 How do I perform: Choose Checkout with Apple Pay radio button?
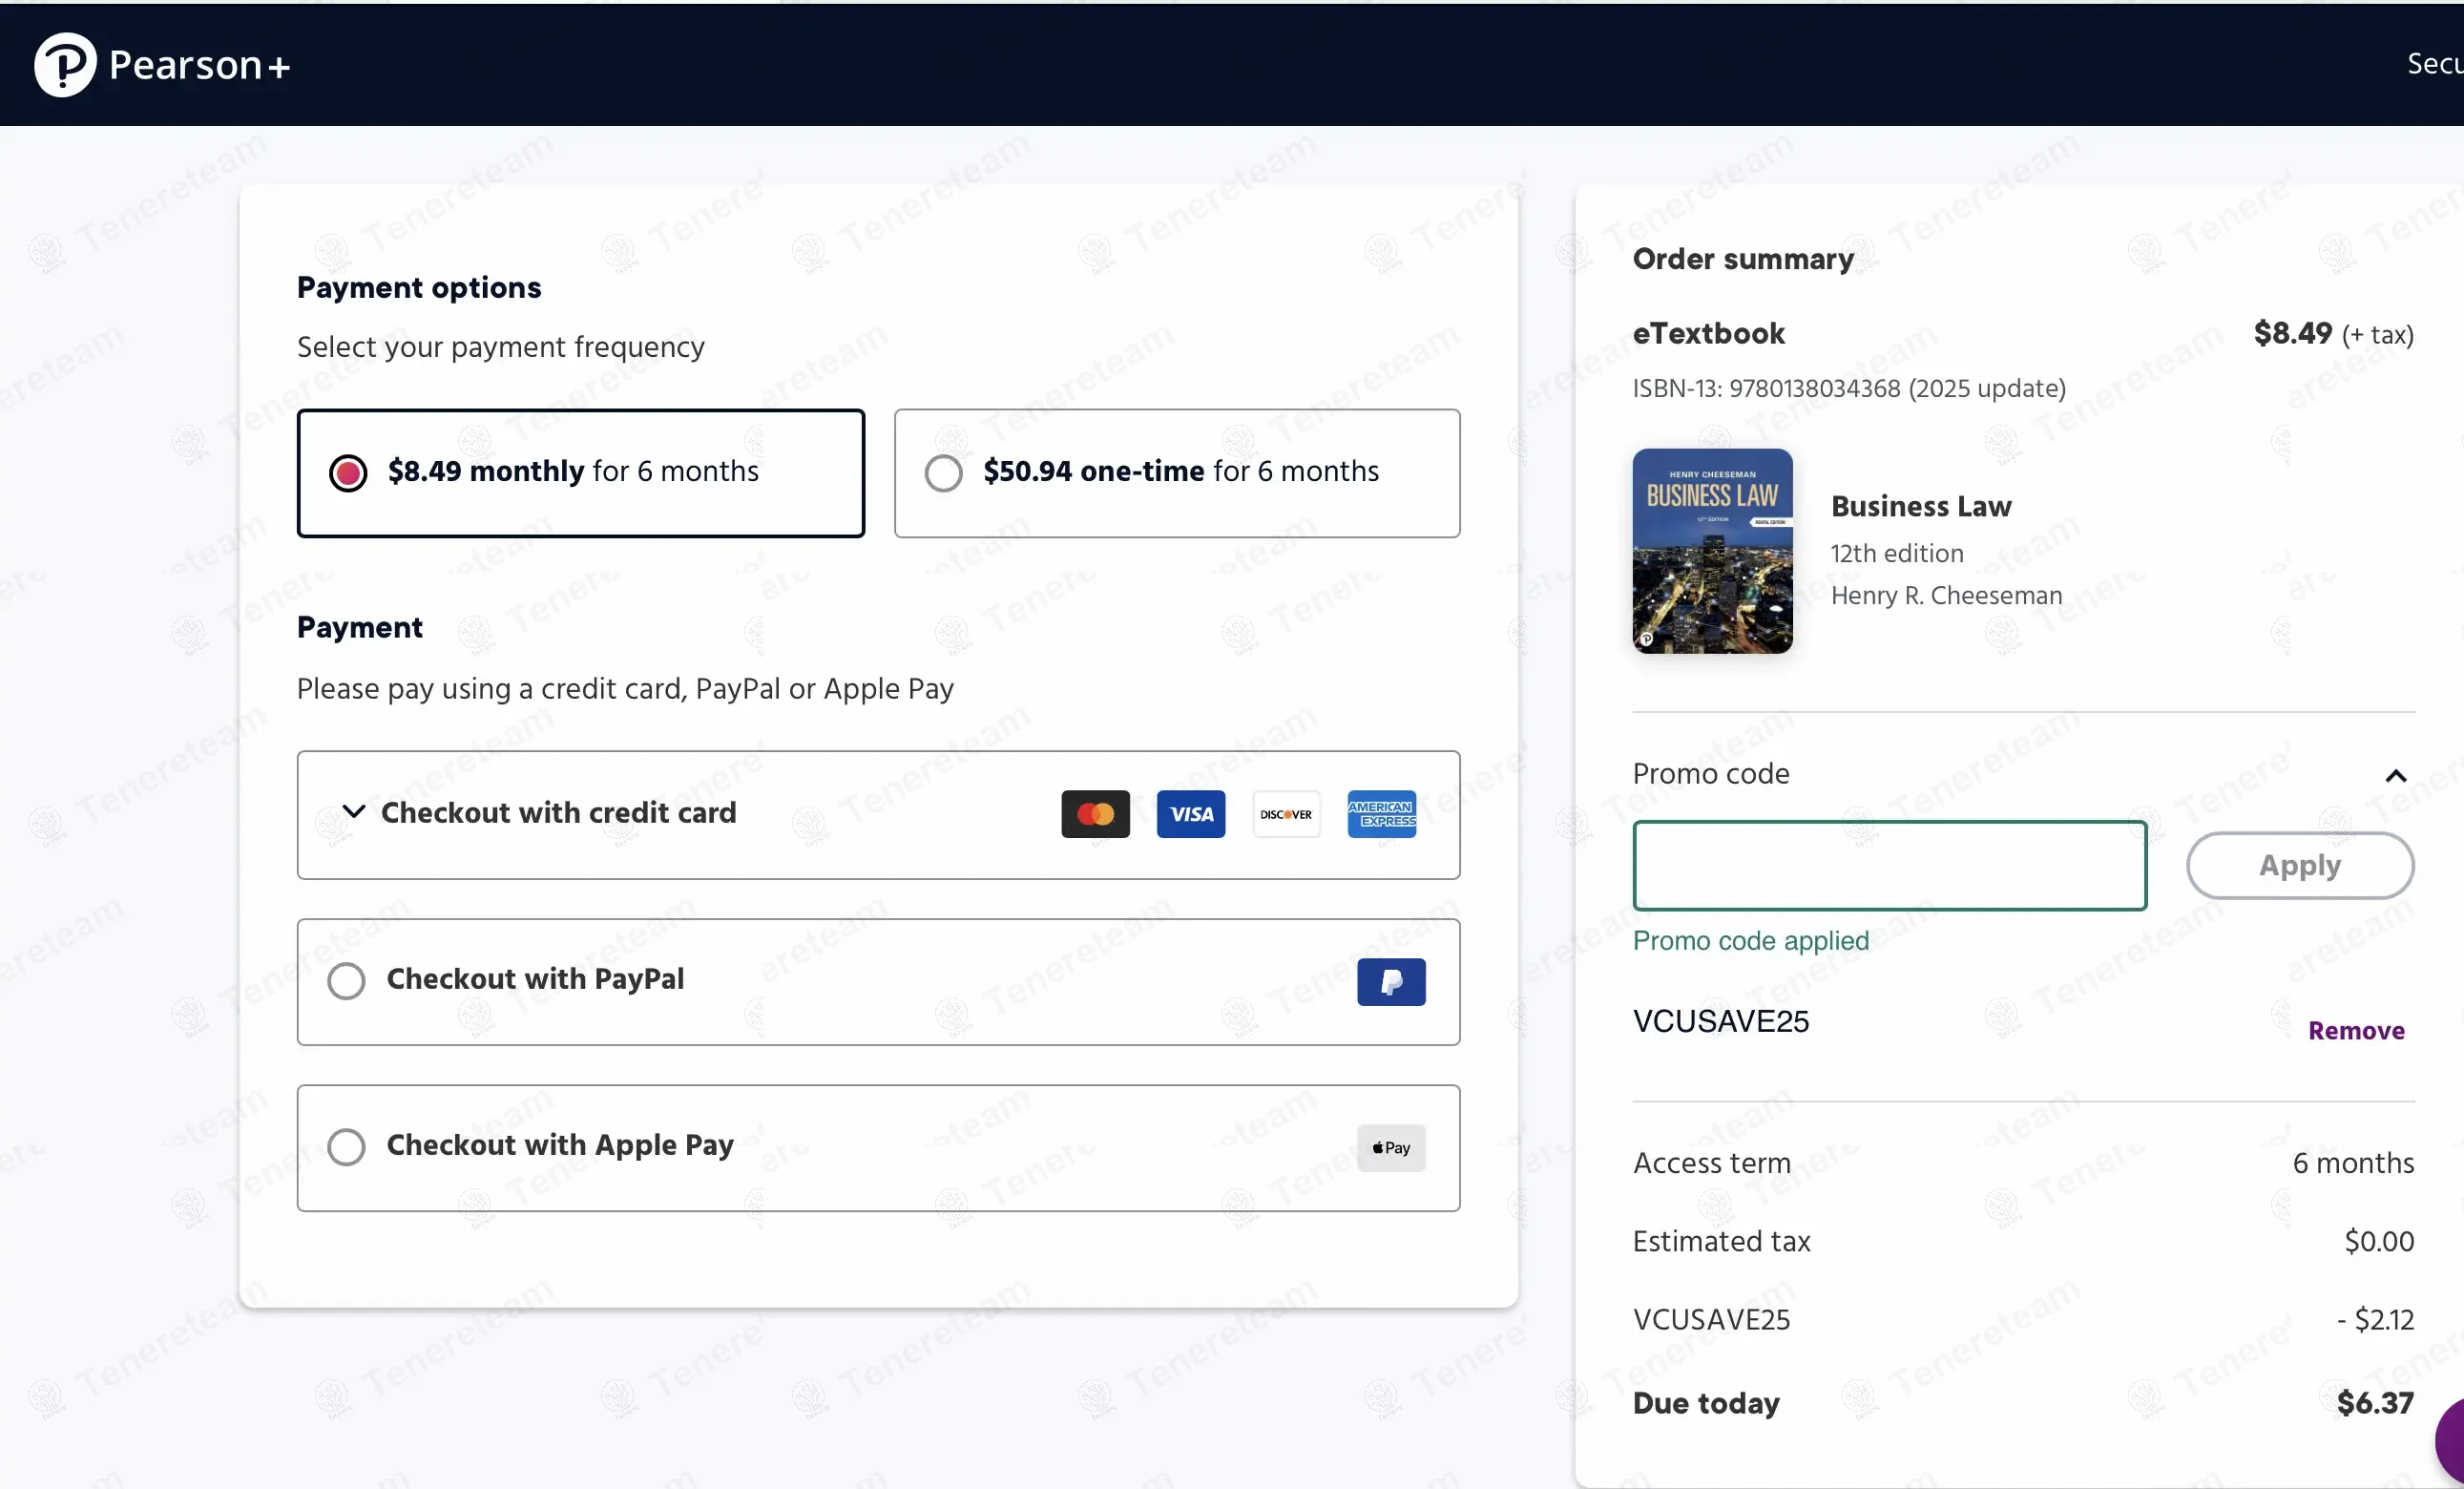click(x=346, y=1147)
